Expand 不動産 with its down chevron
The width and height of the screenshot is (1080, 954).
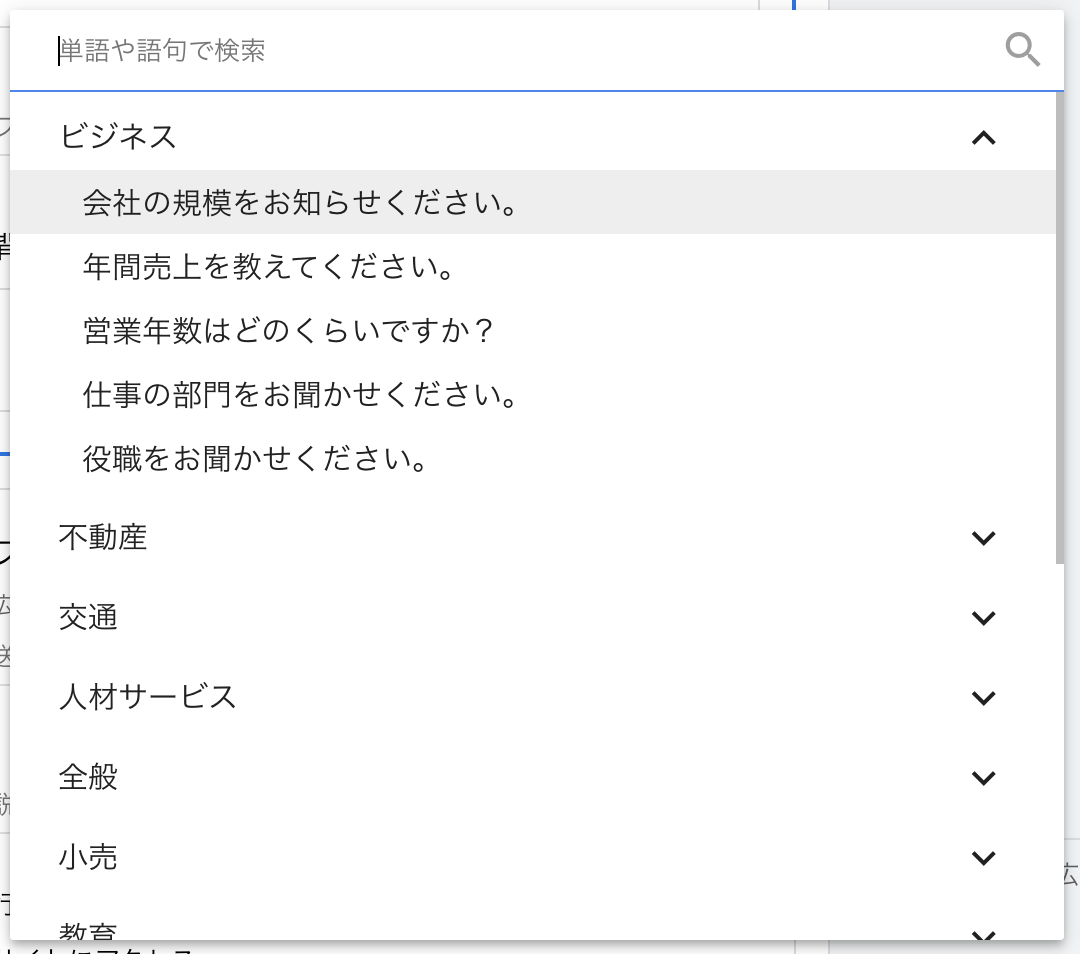(984, 538)
